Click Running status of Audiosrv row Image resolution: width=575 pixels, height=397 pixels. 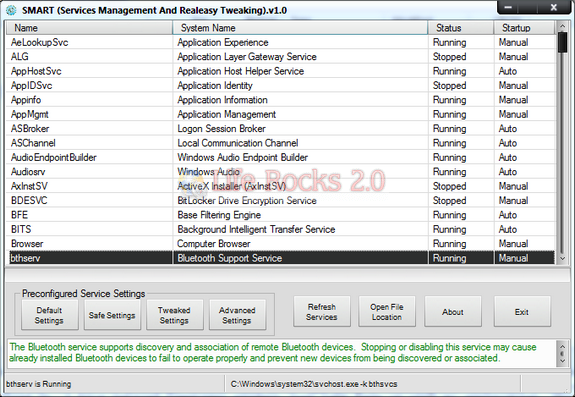click(450, 172)
